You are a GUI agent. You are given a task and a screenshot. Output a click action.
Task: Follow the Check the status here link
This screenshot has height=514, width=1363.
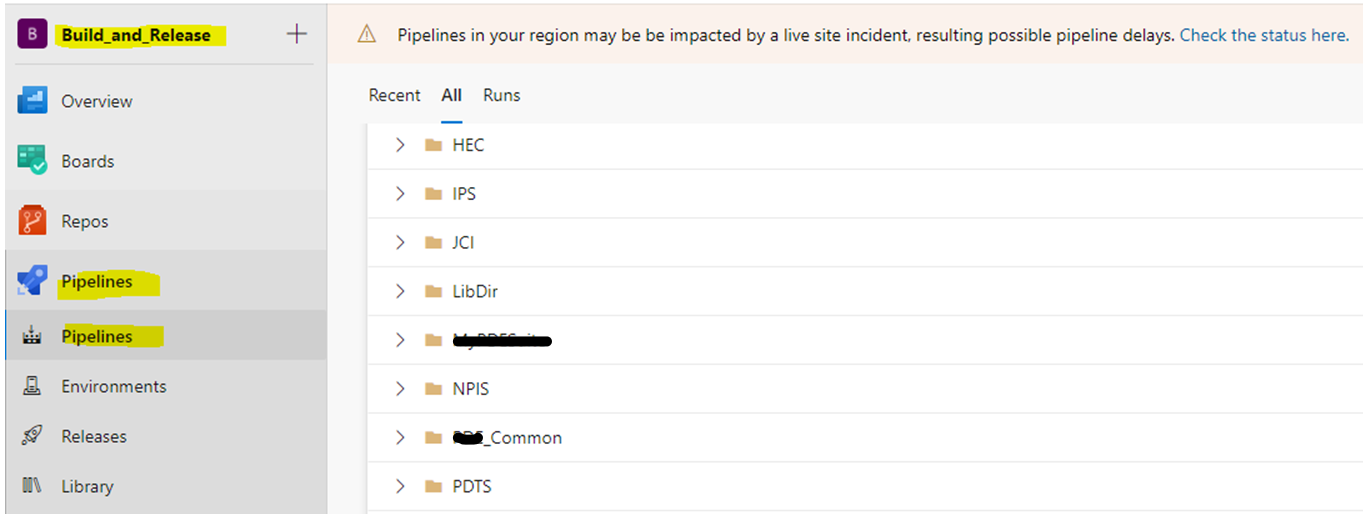pos(1264,35)
